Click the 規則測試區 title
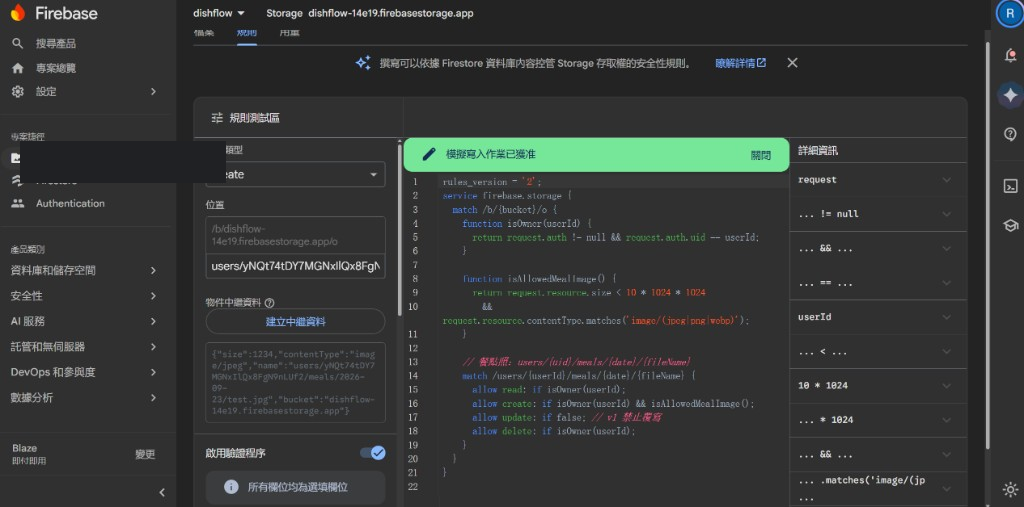The width and height of the screenshot is (1024, 507). [255, 118]
